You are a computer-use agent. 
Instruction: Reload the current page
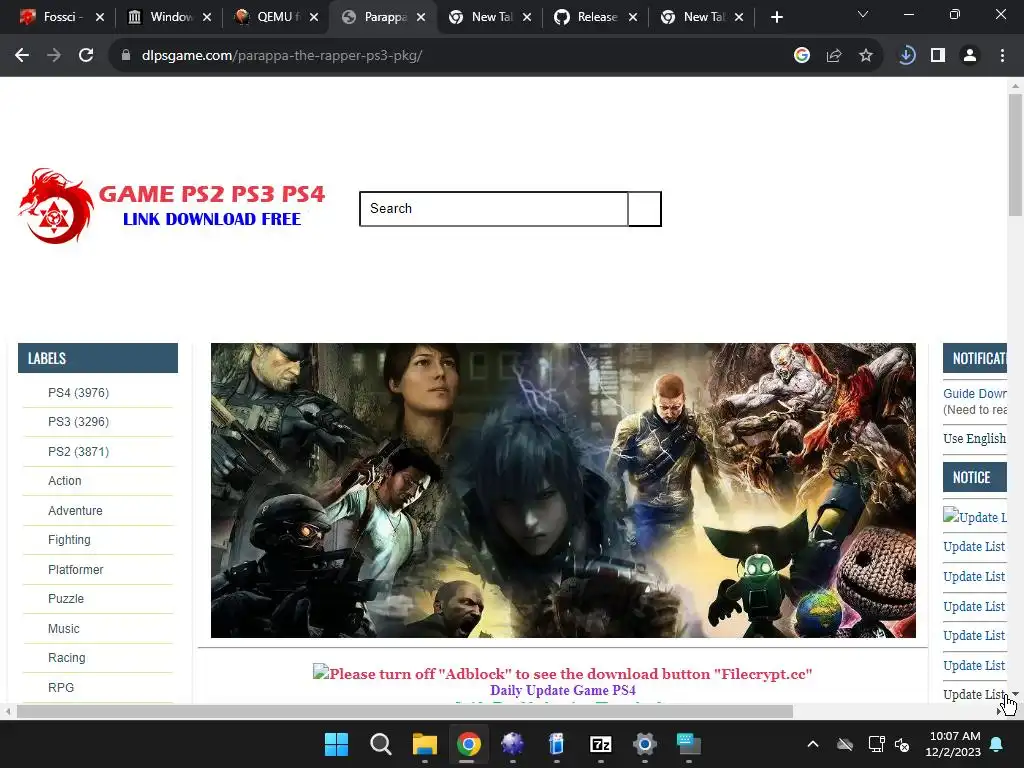pyautogui.click(x=86, y=56)
